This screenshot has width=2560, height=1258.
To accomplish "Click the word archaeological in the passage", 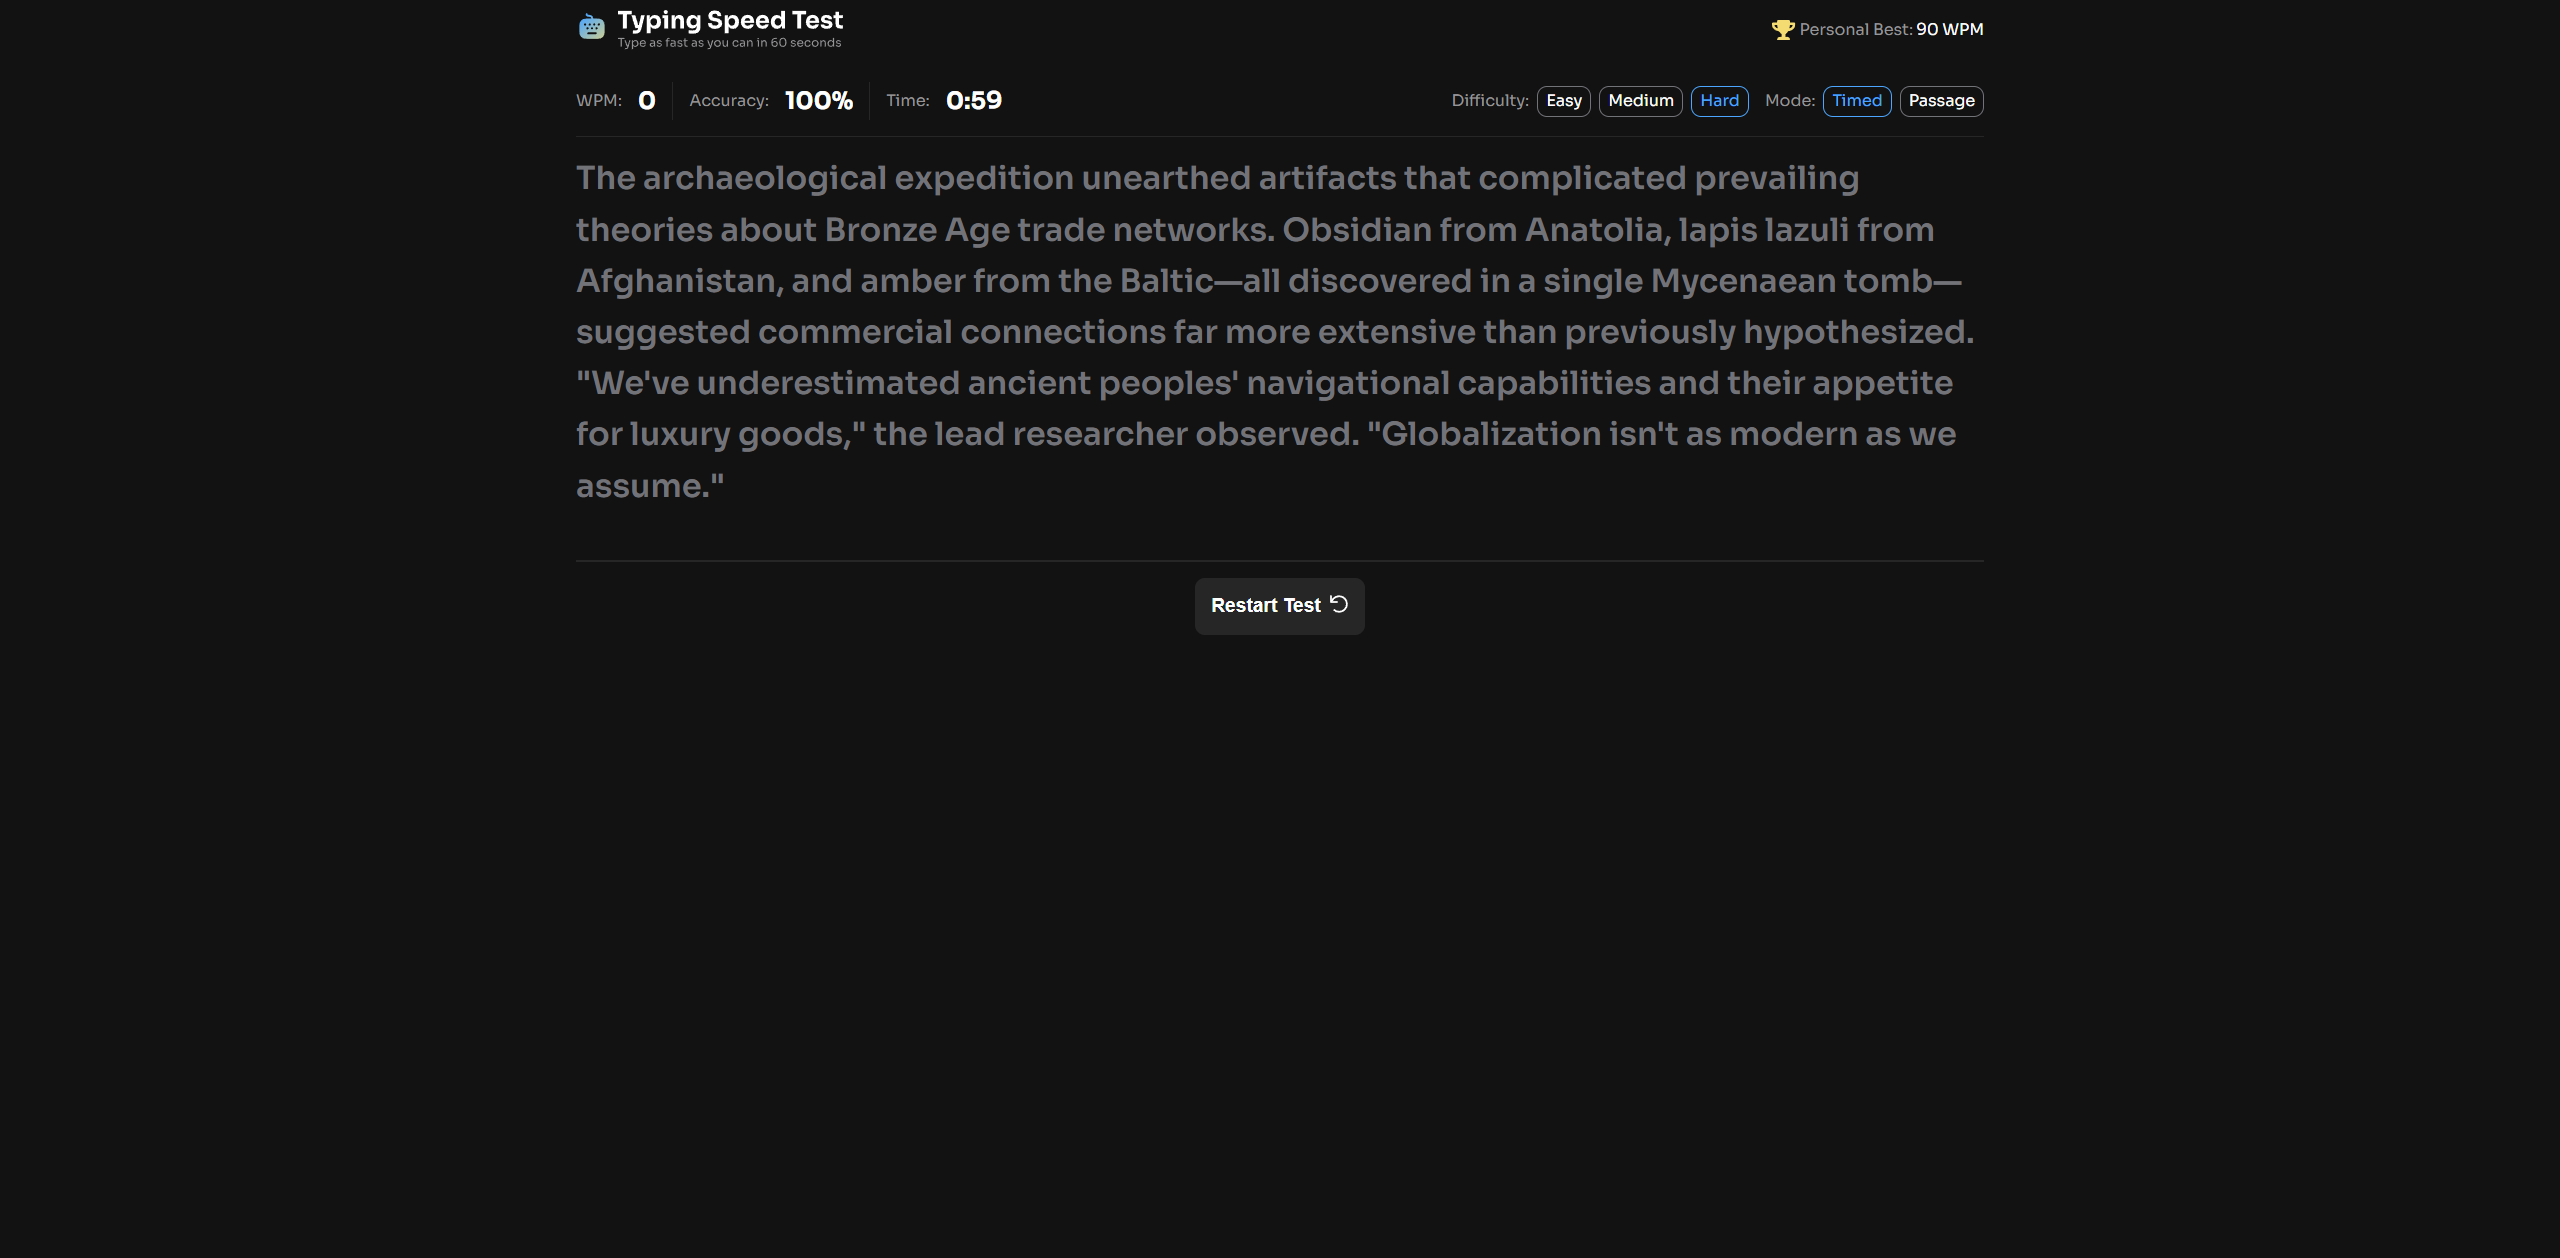I will click(x=764, y=178).
